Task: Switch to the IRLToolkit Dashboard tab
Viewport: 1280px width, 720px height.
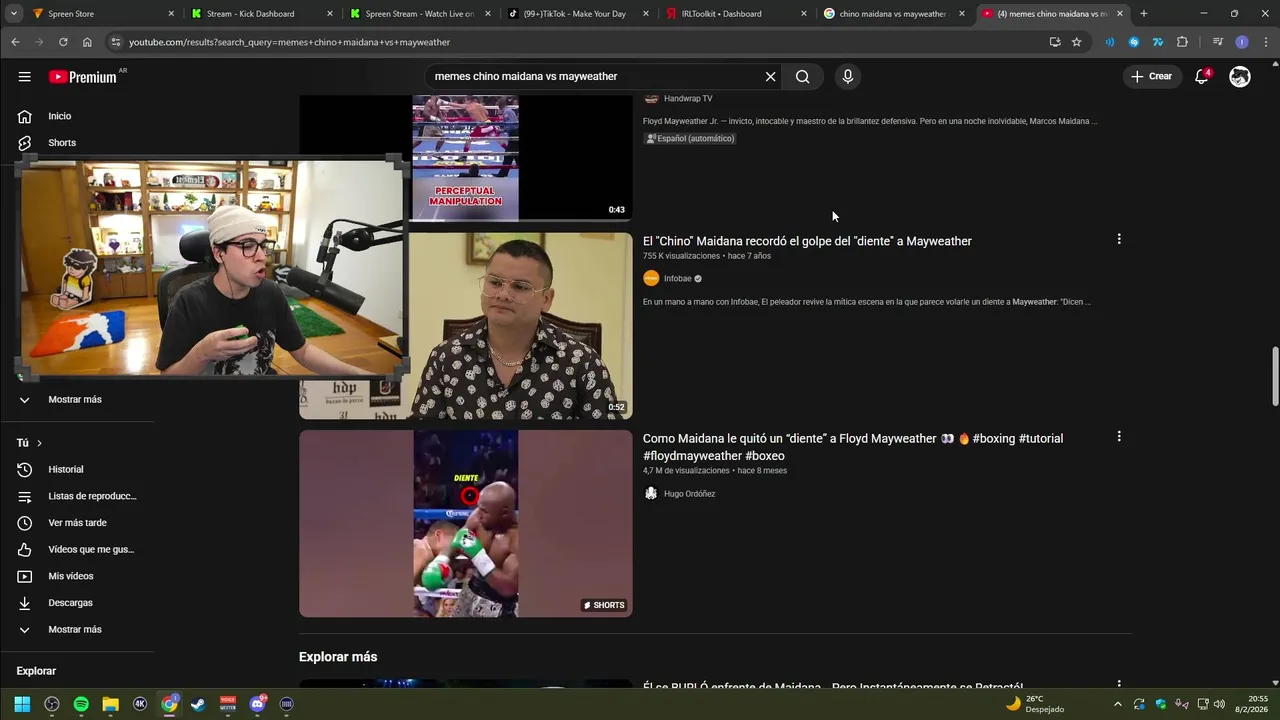Action: (x=736, y=14)
